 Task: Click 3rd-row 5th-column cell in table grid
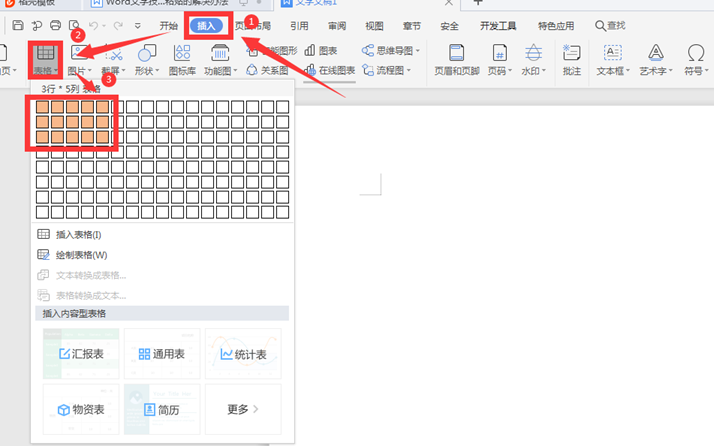[x=102, y=137]
